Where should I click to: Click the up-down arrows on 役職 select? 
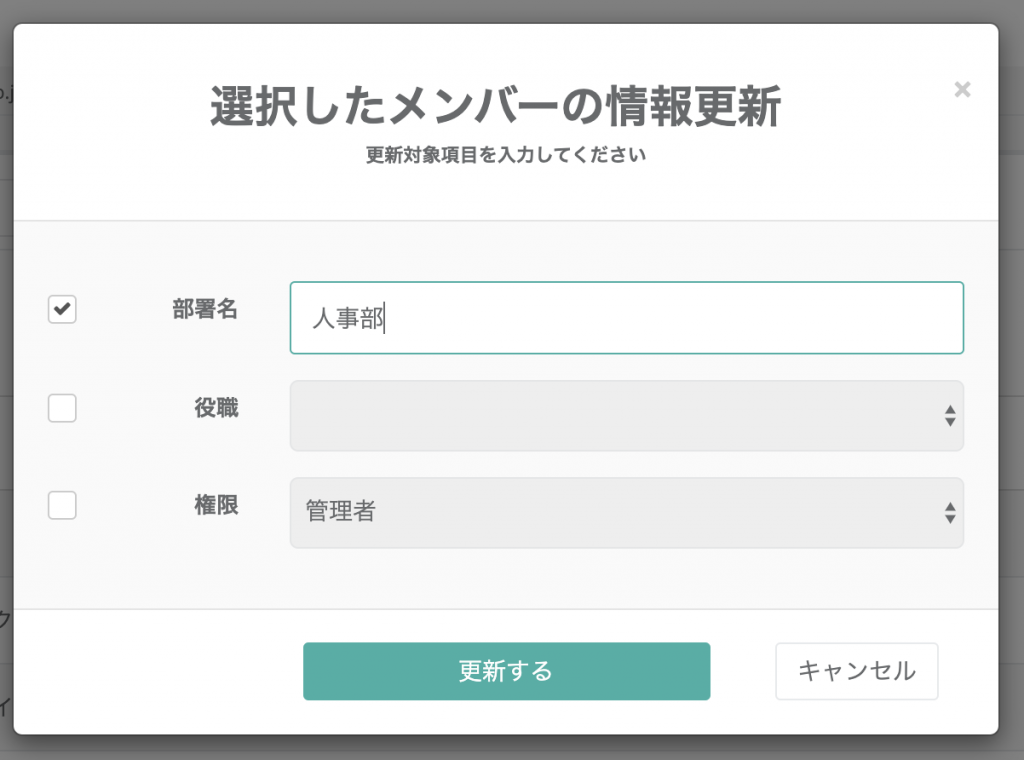pos(950,416)
